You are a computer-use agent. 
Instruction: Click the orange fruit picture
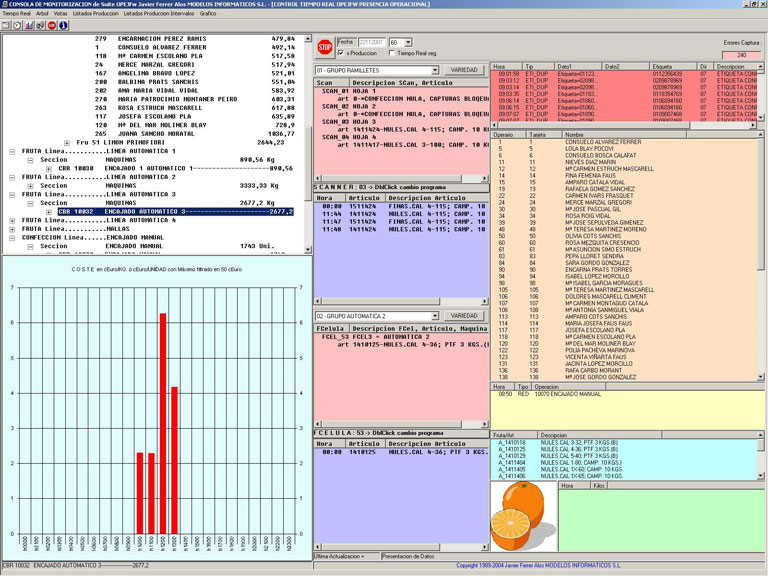524,516
